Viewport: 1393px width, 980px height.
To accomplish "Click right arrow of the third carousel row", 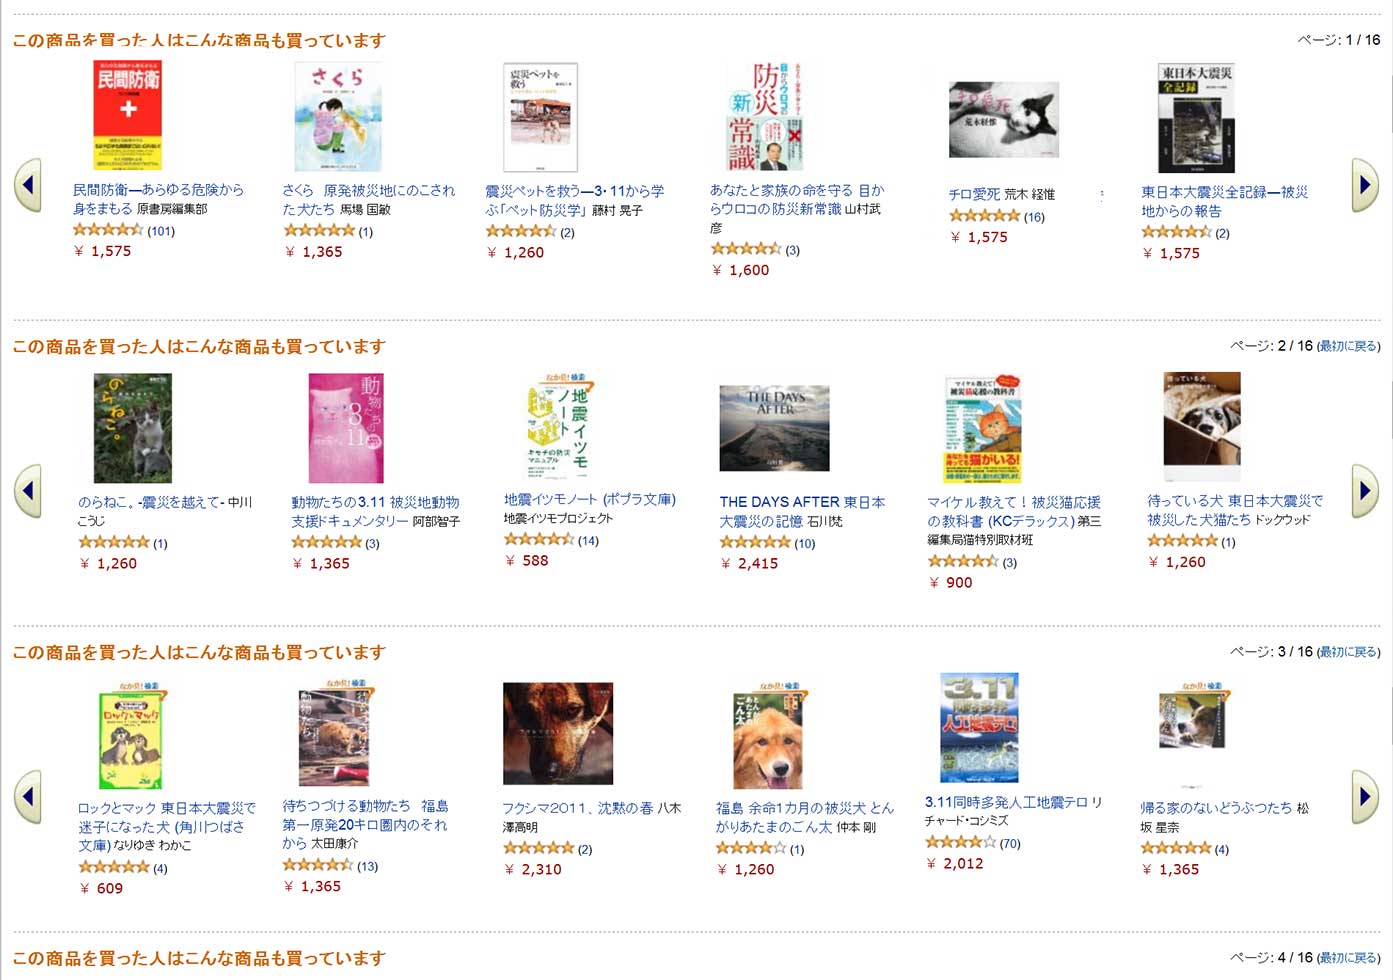I will coord(1365,797).
